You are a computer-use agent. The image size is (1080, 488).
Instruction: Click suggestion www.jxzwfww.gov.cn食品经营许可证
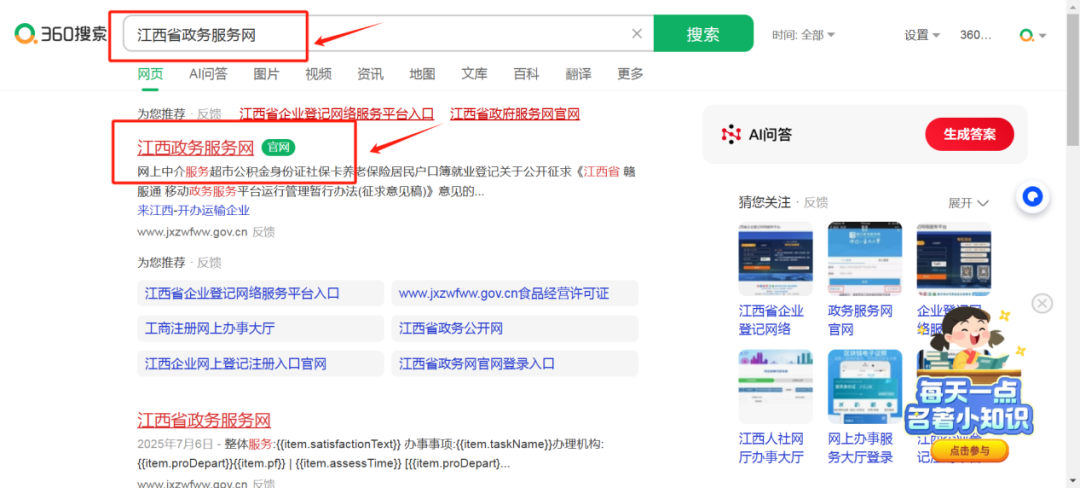[x=515, y=293]
